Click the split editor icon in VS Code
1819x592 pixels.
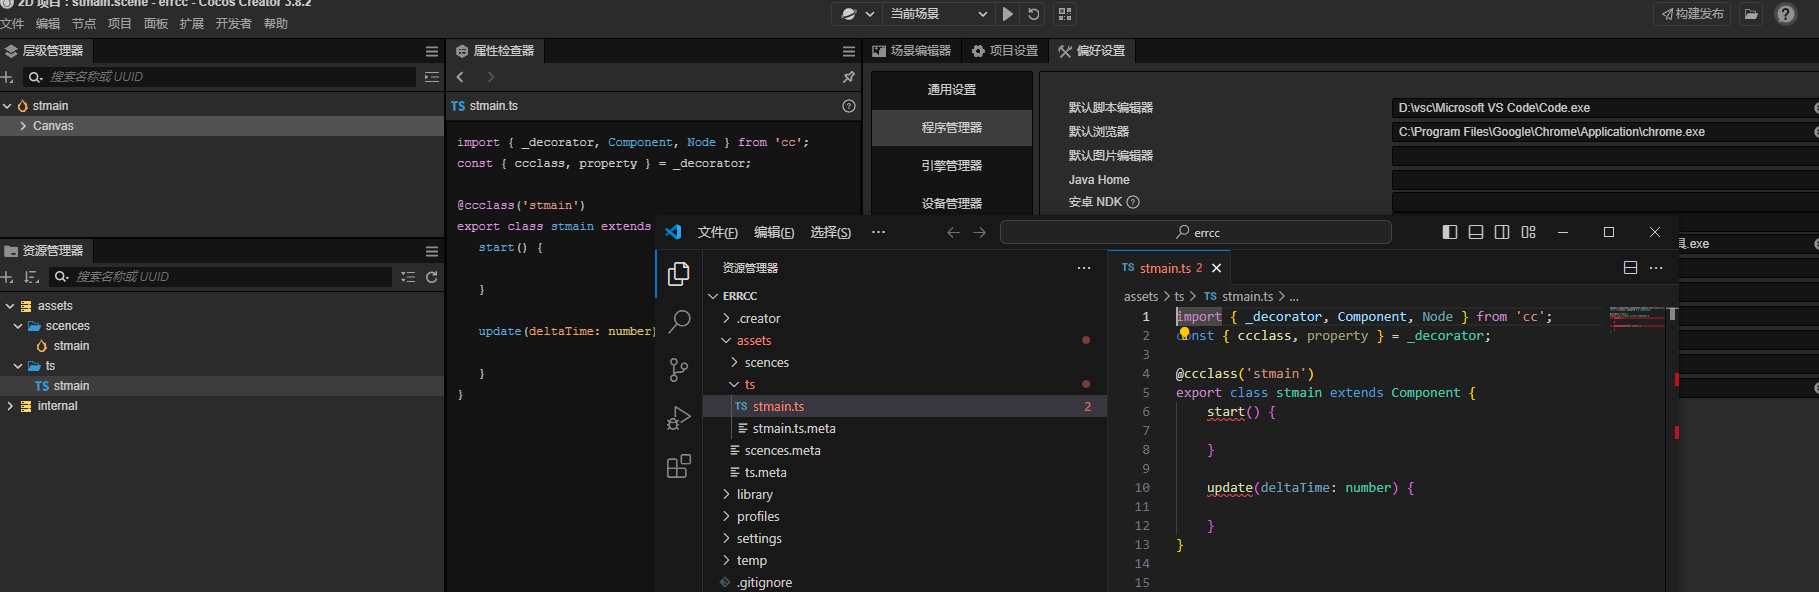point(1630,268)
